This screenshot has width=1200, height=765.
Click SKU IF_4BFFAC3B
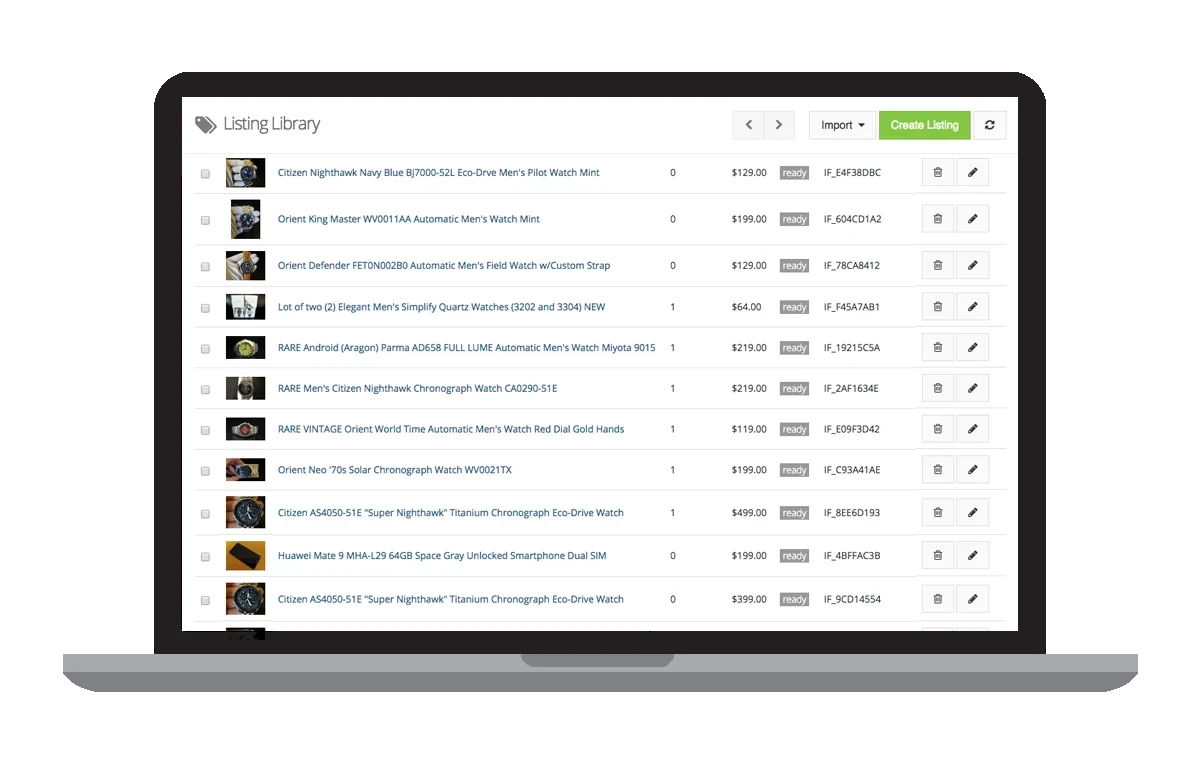point(852,556)
